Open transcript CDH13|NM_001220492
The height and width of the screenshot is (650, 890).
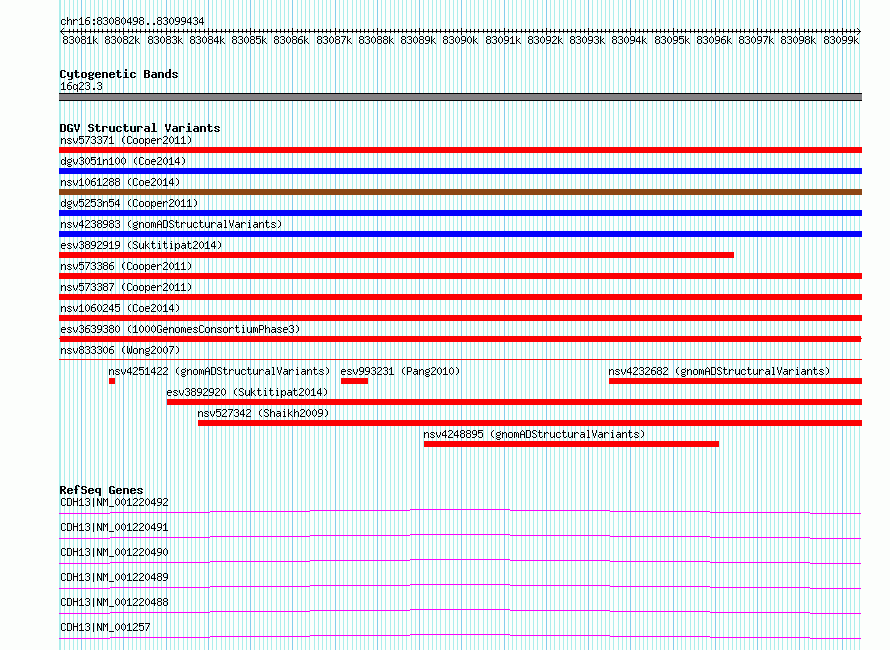click(x=114, y=502)
